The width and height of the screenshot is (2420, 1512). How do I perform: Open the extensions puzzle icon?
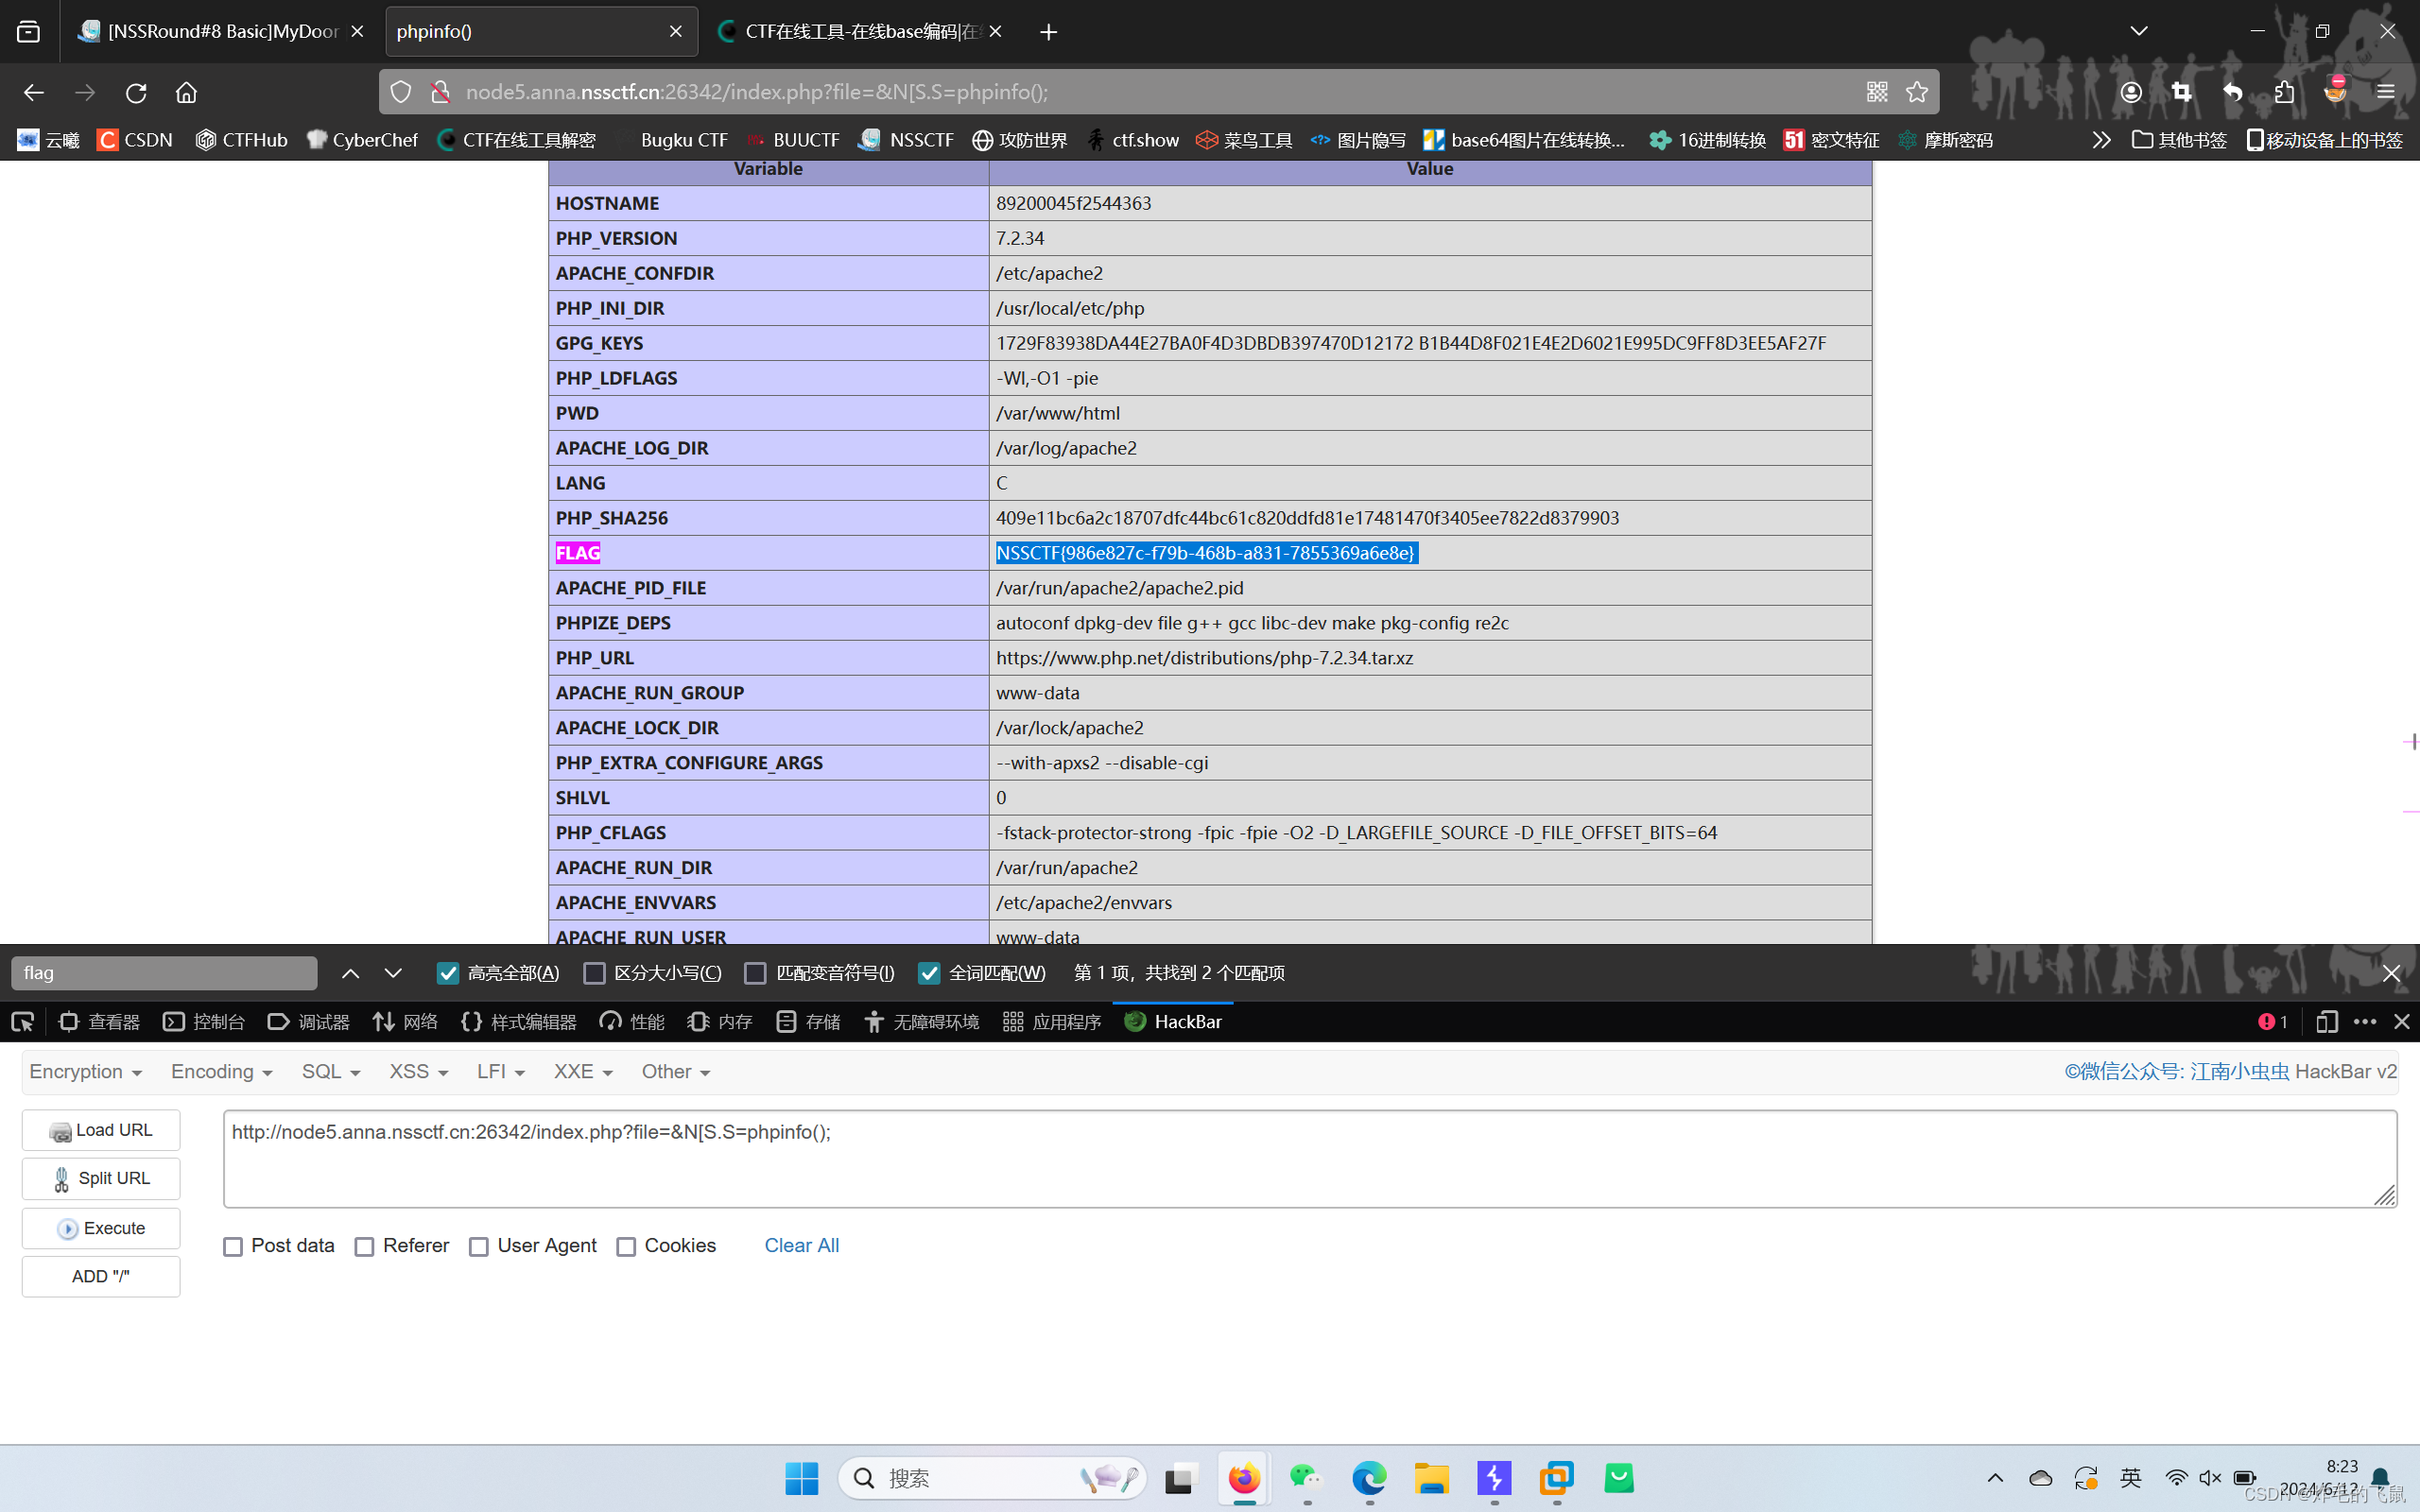(x=2284, y=92)
